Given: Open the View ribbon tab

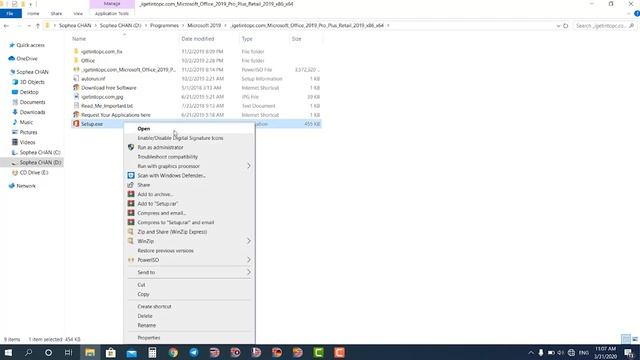Looking at the screenshot, I should tap(78, 13).
